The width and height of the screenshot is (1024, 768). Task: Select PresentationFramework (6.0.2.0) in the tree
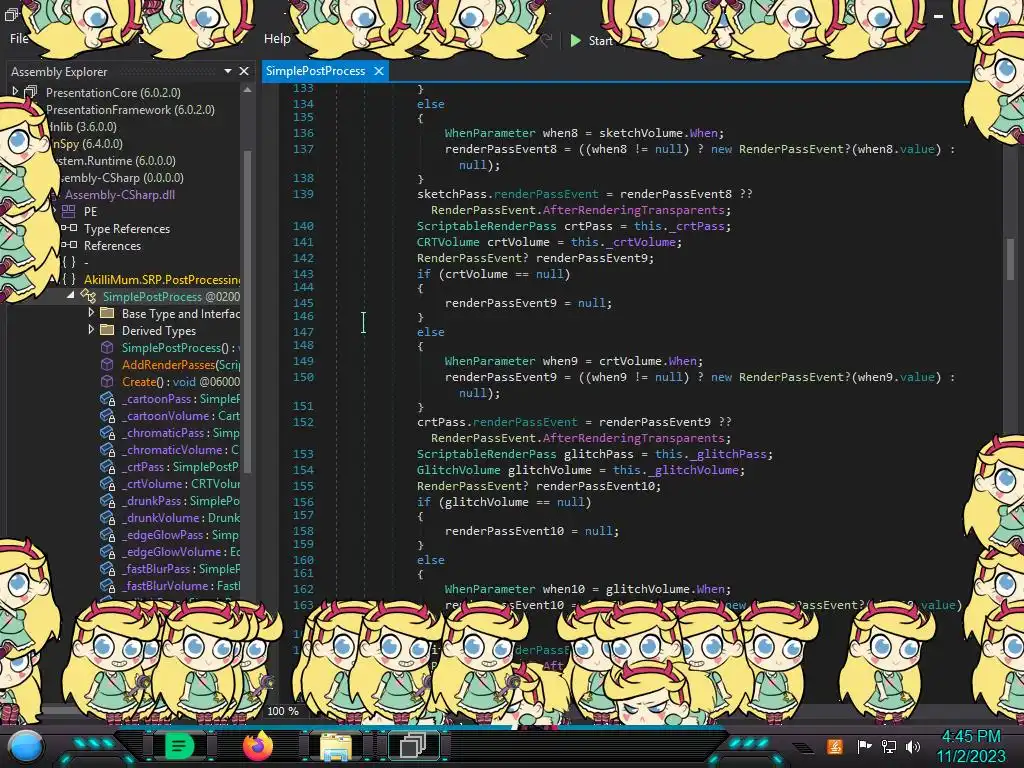(x=130, y=110)
